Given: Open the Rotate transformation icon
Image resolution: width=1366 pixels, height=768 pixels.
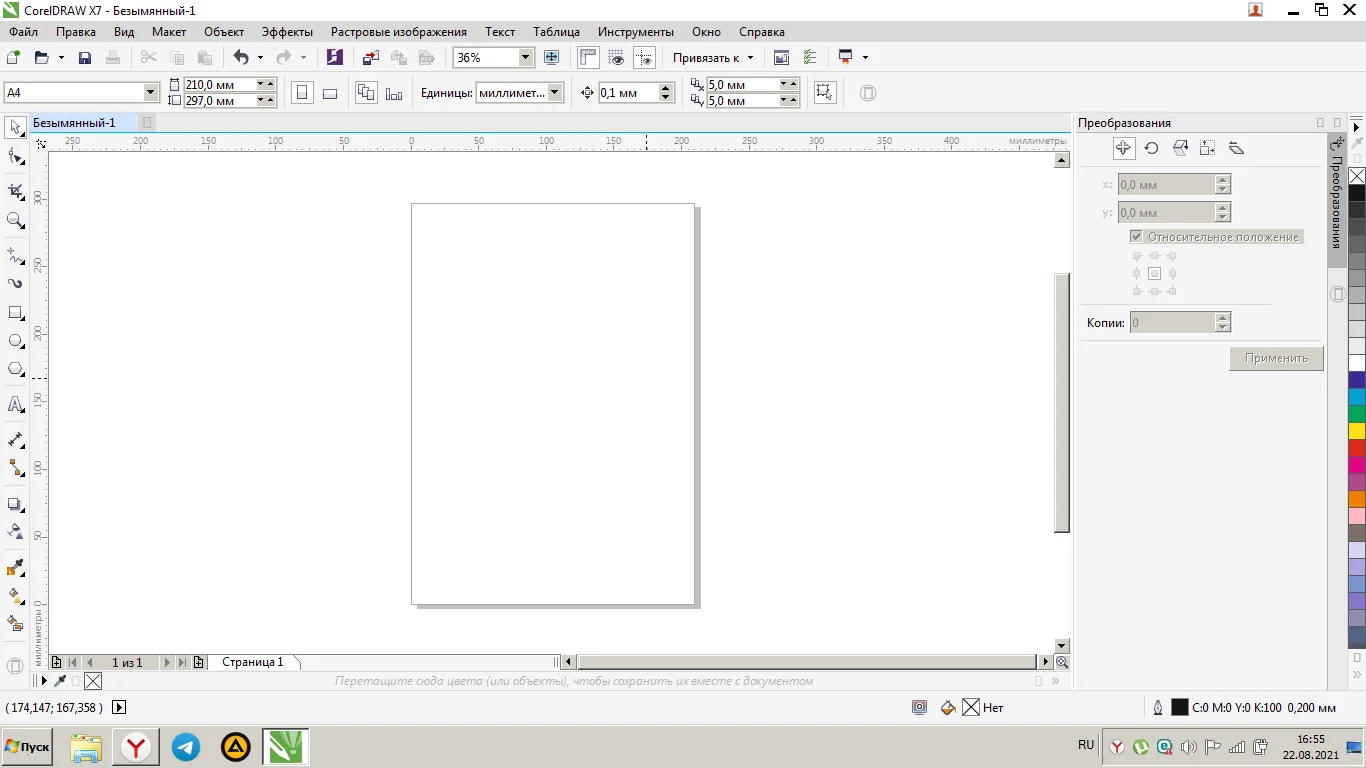Looking at the screenshot, I should pos(1152,148).
